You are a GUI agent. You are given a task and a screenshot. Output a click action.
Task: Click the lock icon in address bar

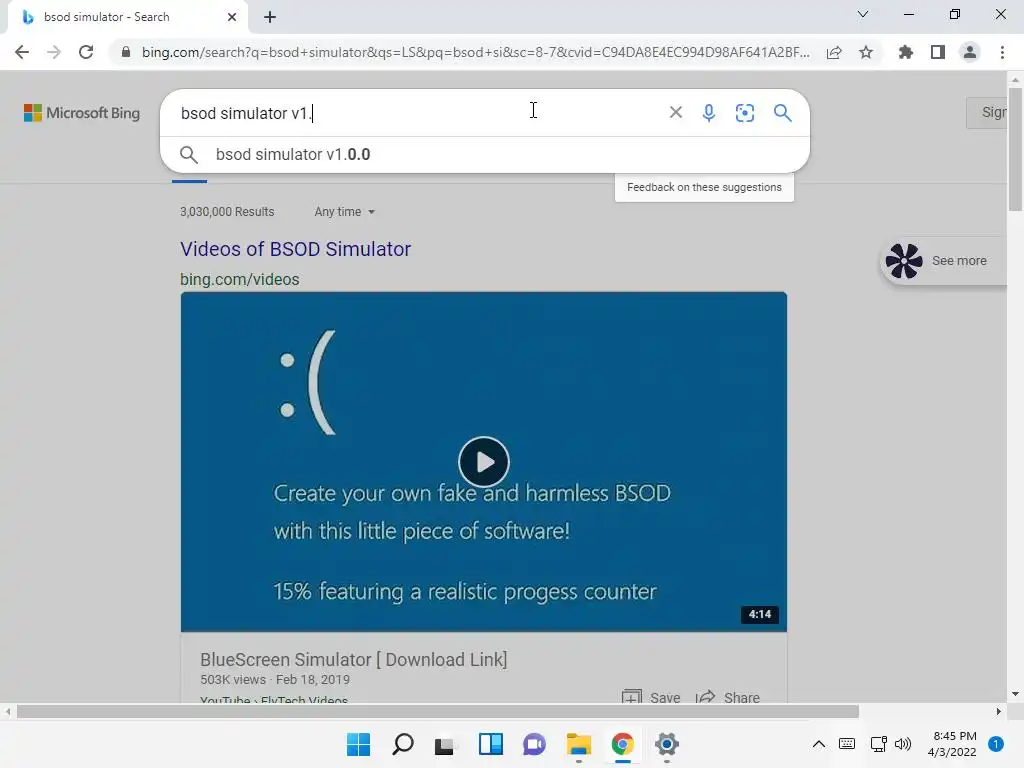click(125, 52)
